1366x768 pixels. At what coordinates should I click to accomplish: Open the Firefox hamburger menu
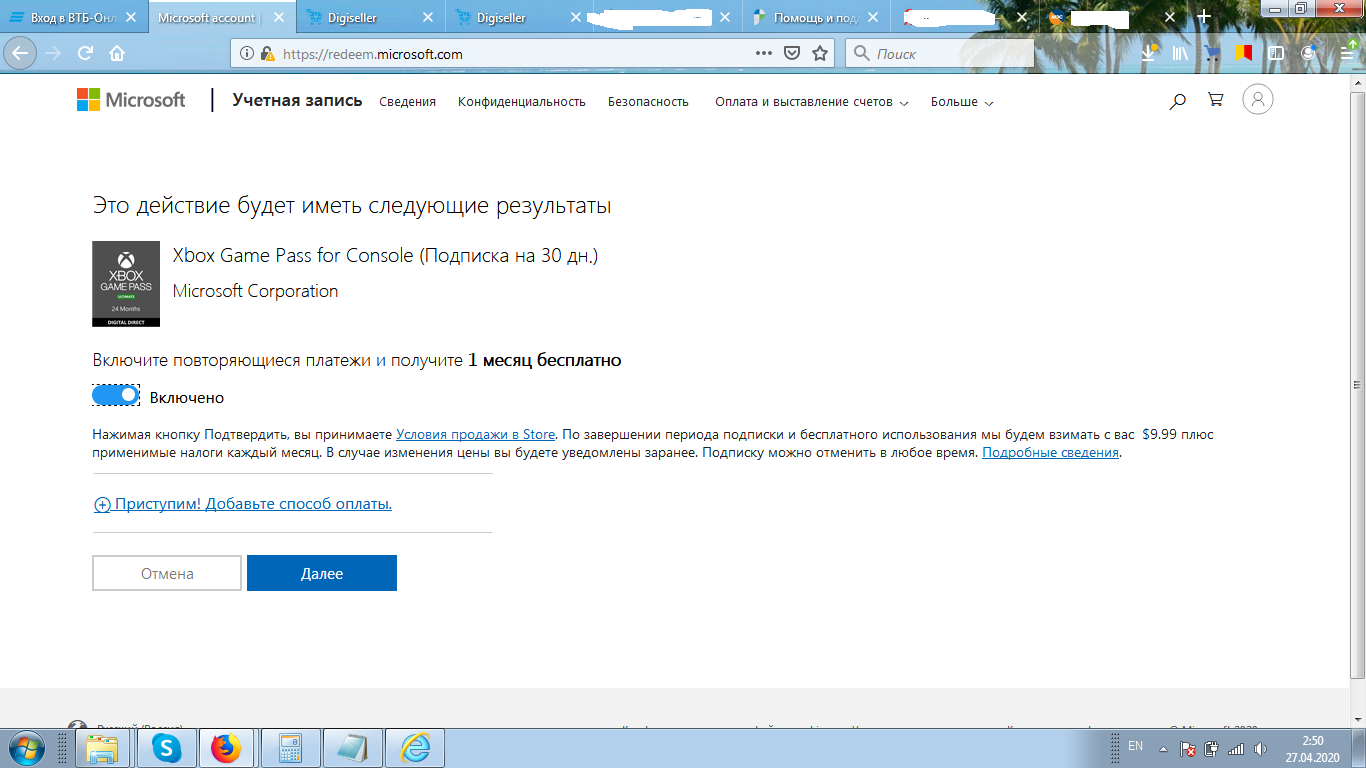[x=1347, y=54]
